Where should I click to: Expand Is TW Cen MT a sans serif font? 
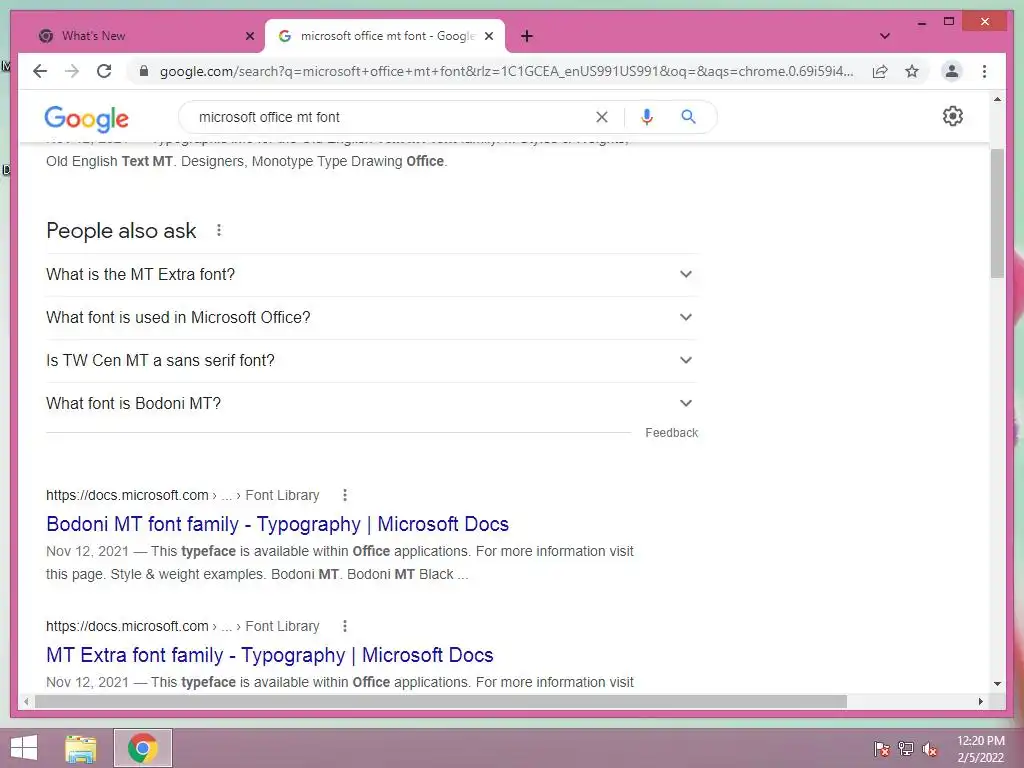372,360
